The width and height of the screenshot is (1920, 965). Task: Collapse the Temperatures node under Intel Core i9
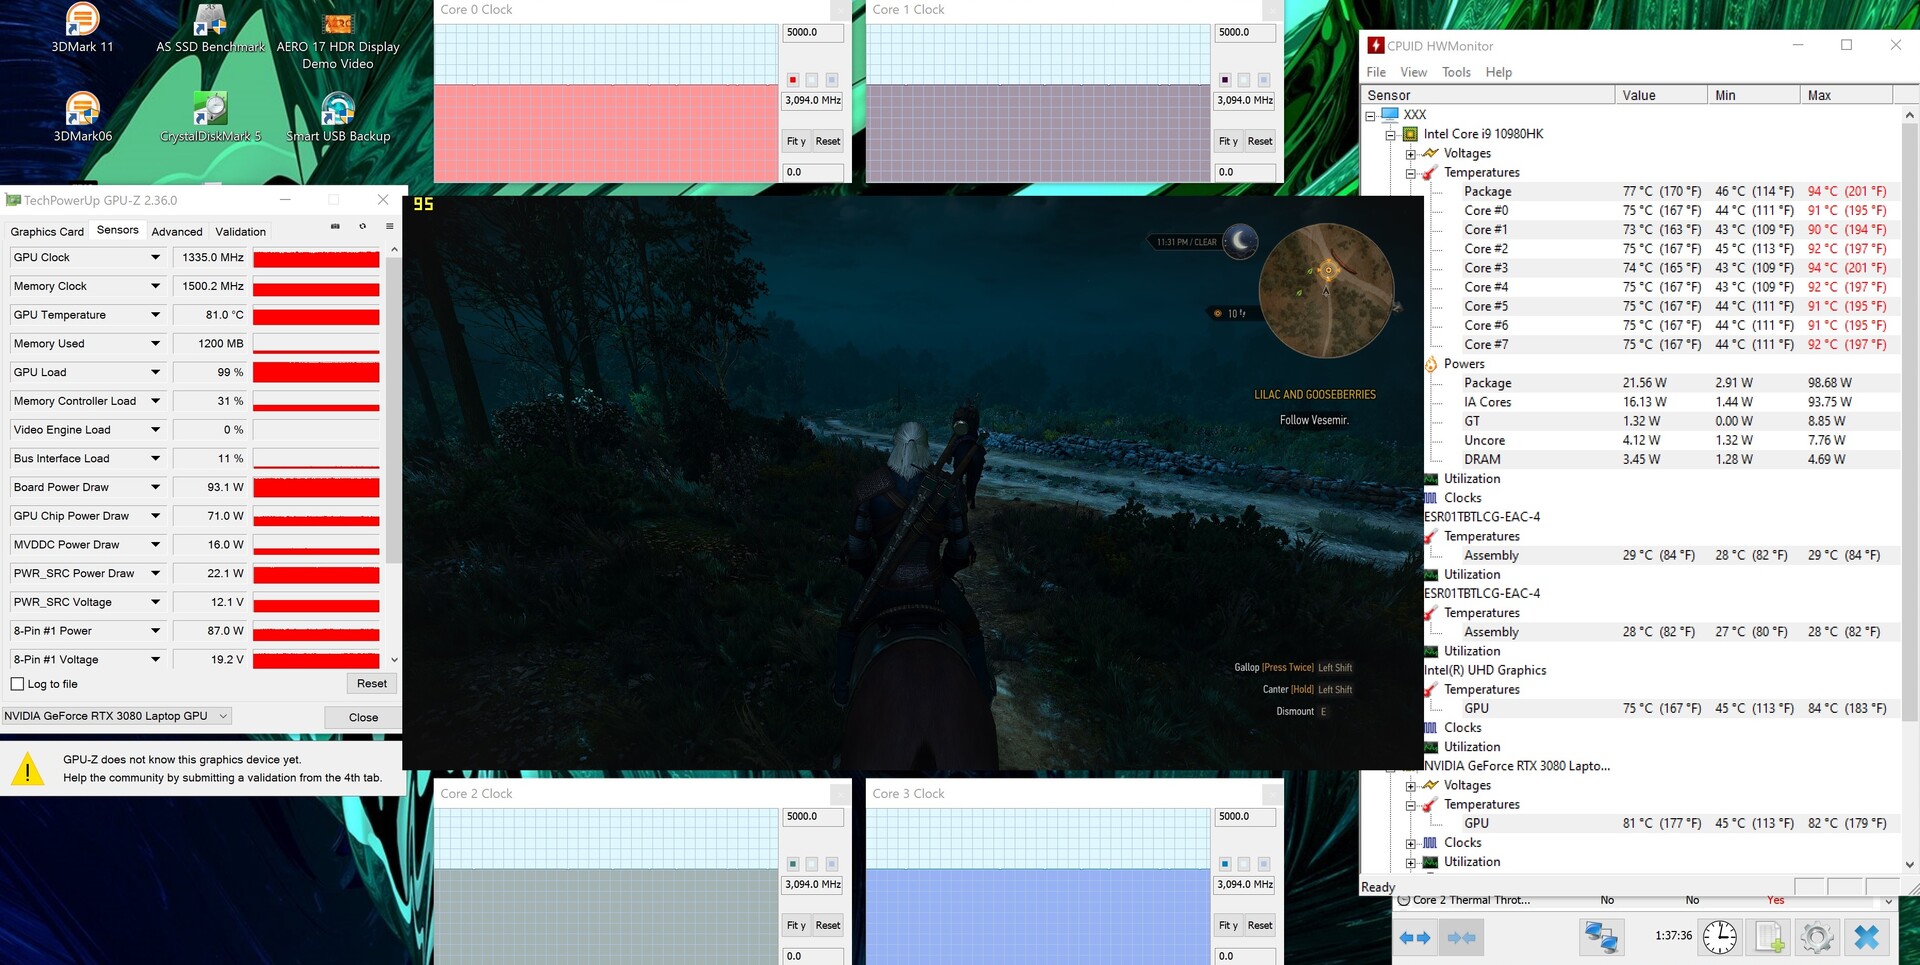point(1410,173)
